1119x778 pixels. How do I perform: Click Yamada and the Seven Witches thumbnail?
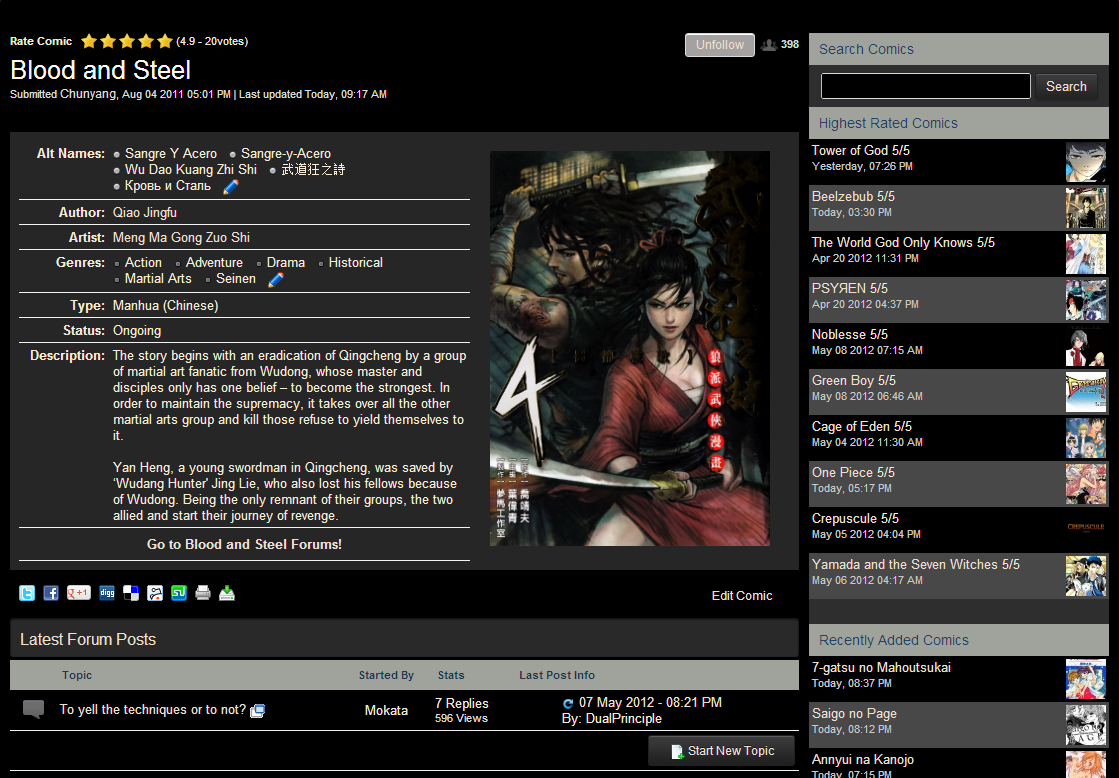(1085, 576)
